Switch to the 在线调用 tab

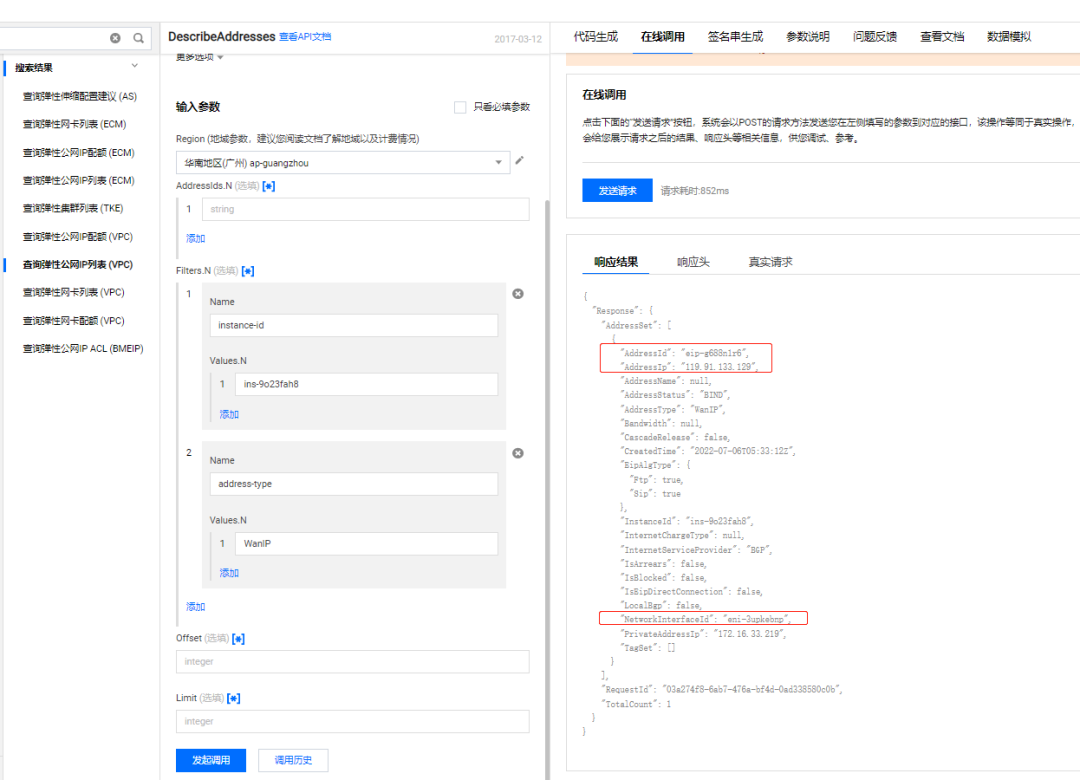[x=663, y=37]
